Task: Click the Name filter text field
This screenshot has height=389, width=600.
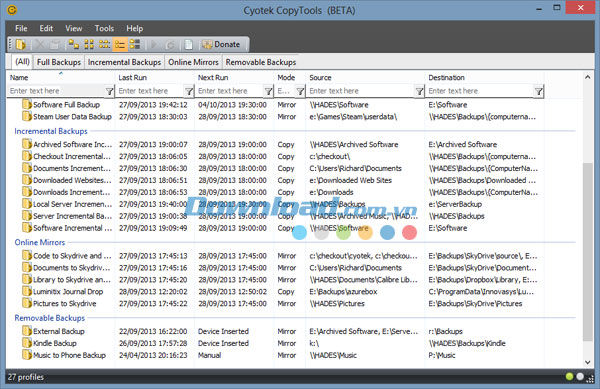Action: pyautogui.click(x=56, y=91)
